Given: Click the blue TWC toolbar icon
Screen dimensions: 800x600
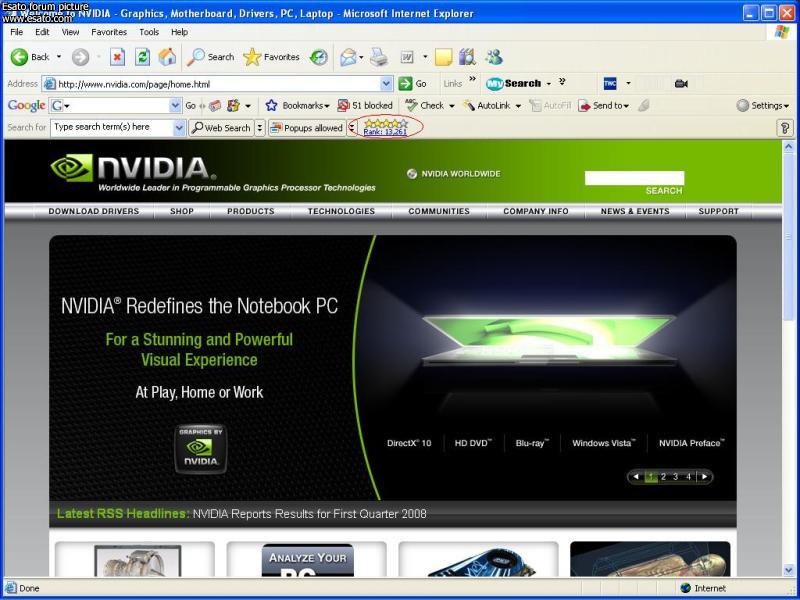Looking at the screenshot, I should point(610,84).
